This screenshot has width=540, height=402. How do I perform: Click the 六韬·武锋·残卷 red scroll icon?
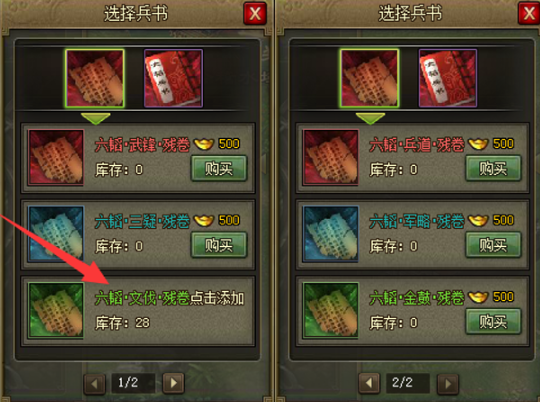(56, 157)
